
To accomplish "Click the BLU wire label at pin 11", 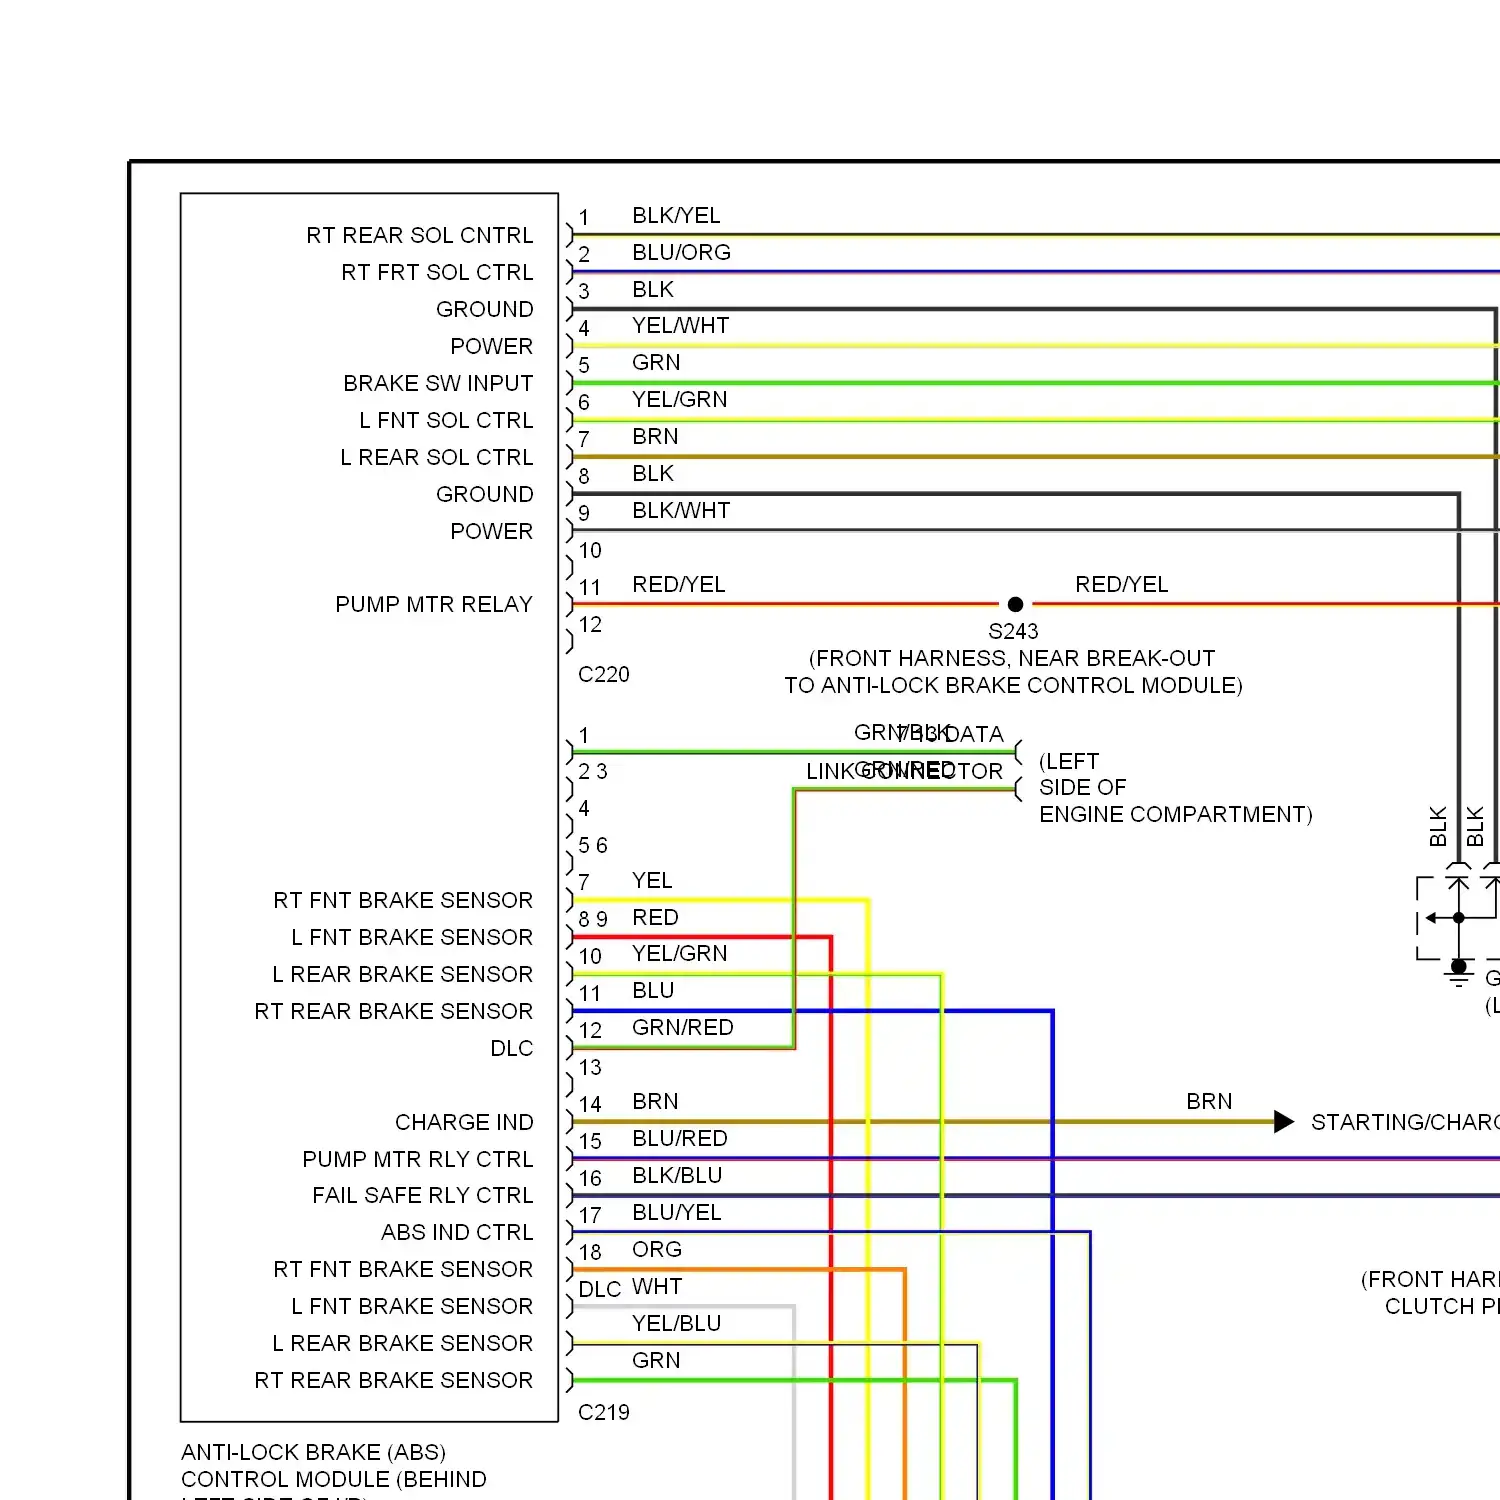I will pos(653,990).
